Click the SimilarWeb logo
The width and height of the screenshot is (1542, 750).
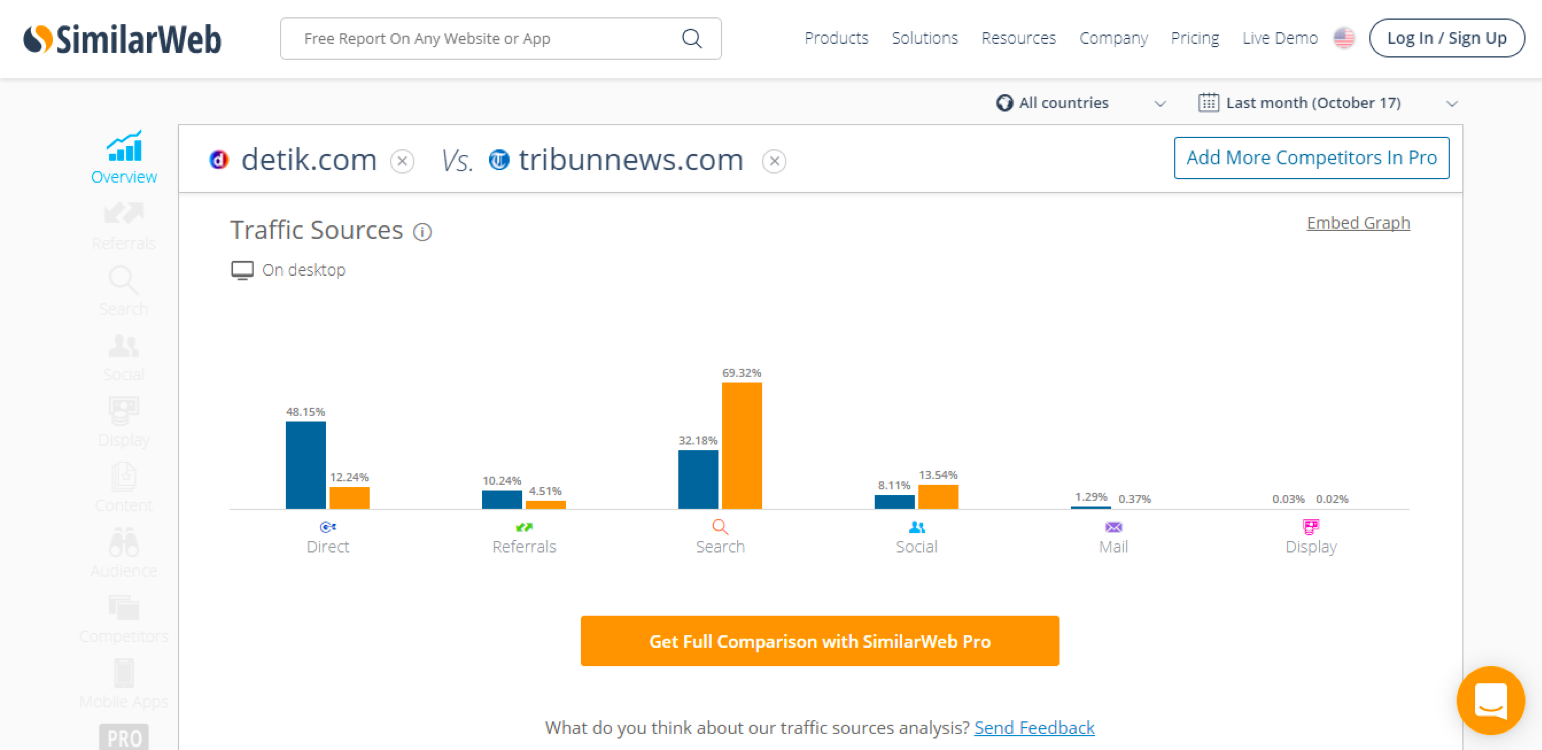coord(122,39)
